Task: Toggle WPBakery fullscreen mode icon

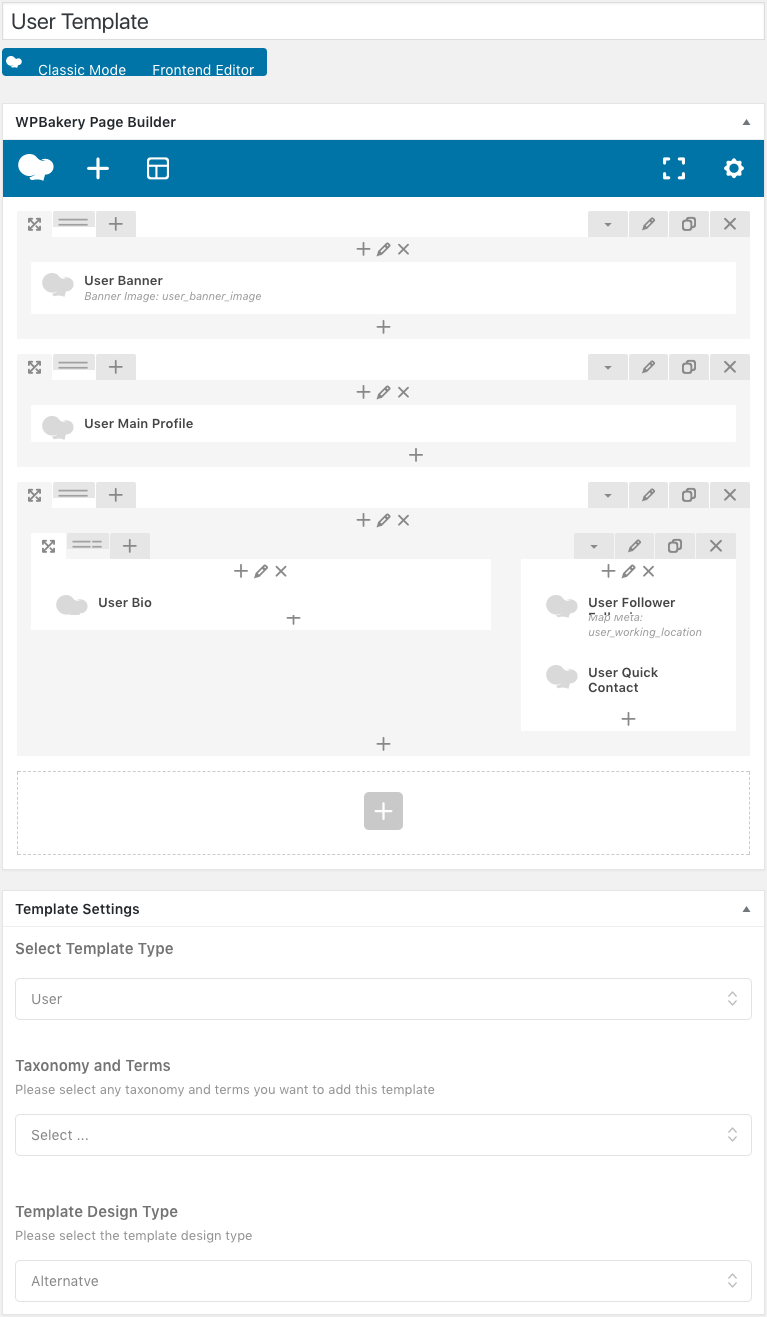Action: tap(674, 169)
